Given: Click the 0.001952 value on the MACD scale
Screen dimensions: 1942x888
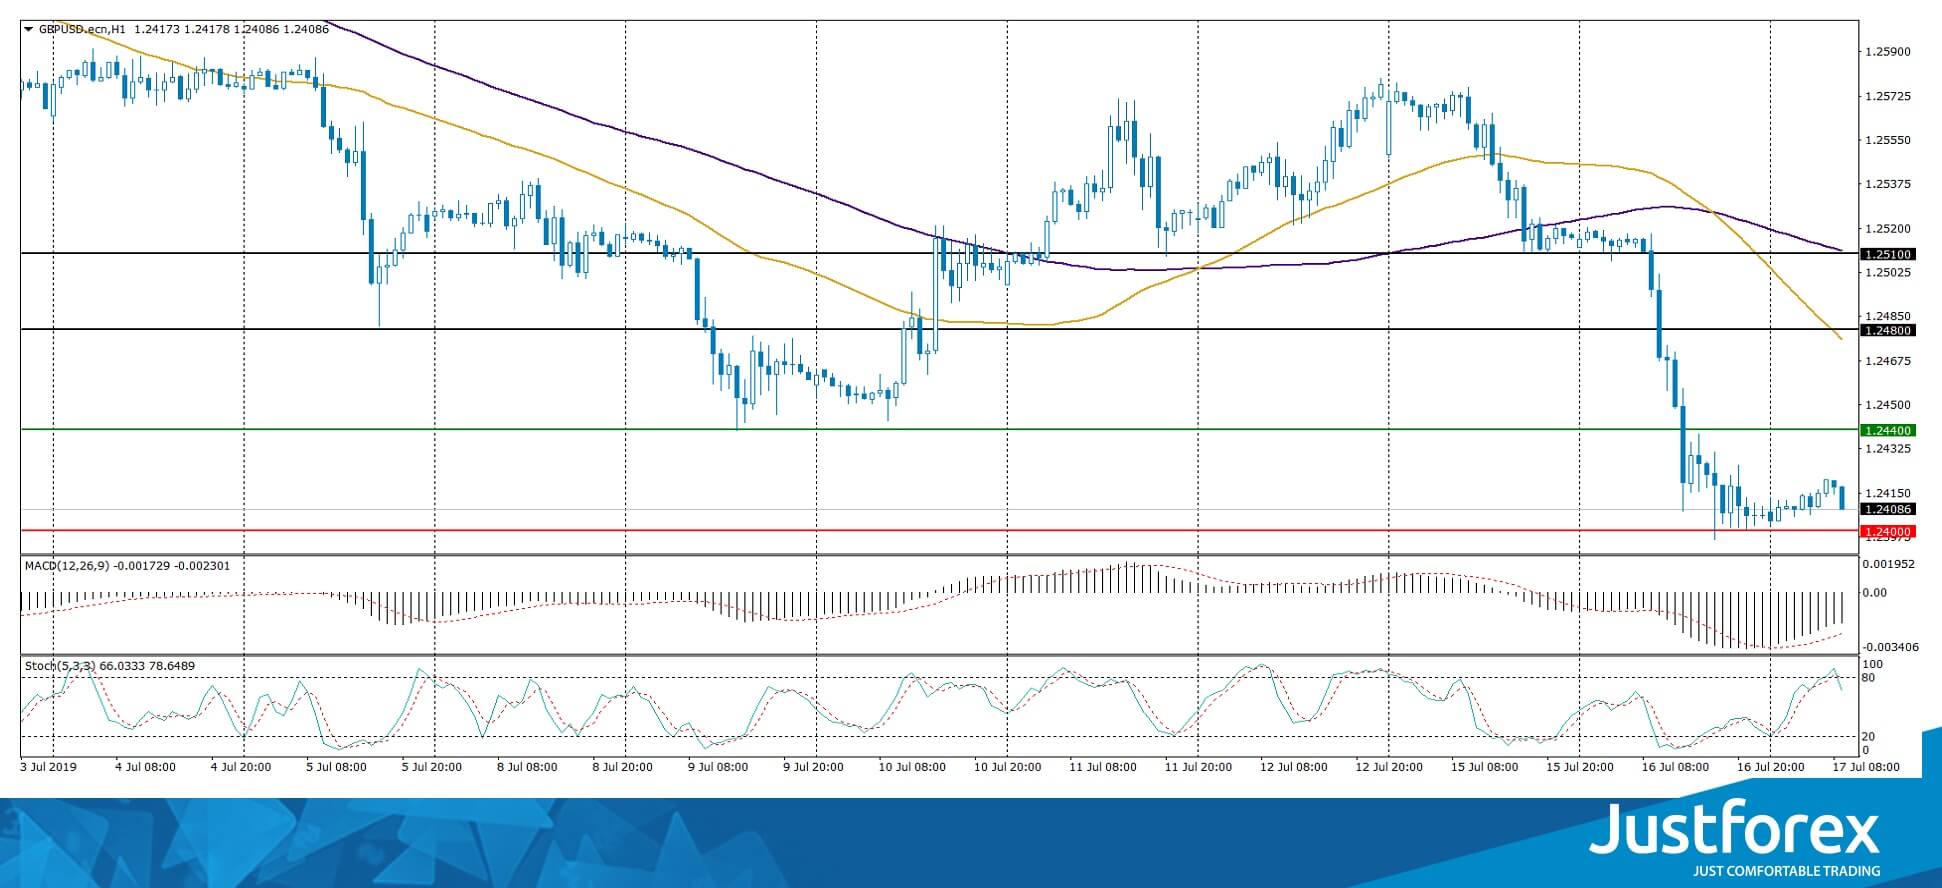Looking at the screenshot, I should coord(1890,564).
